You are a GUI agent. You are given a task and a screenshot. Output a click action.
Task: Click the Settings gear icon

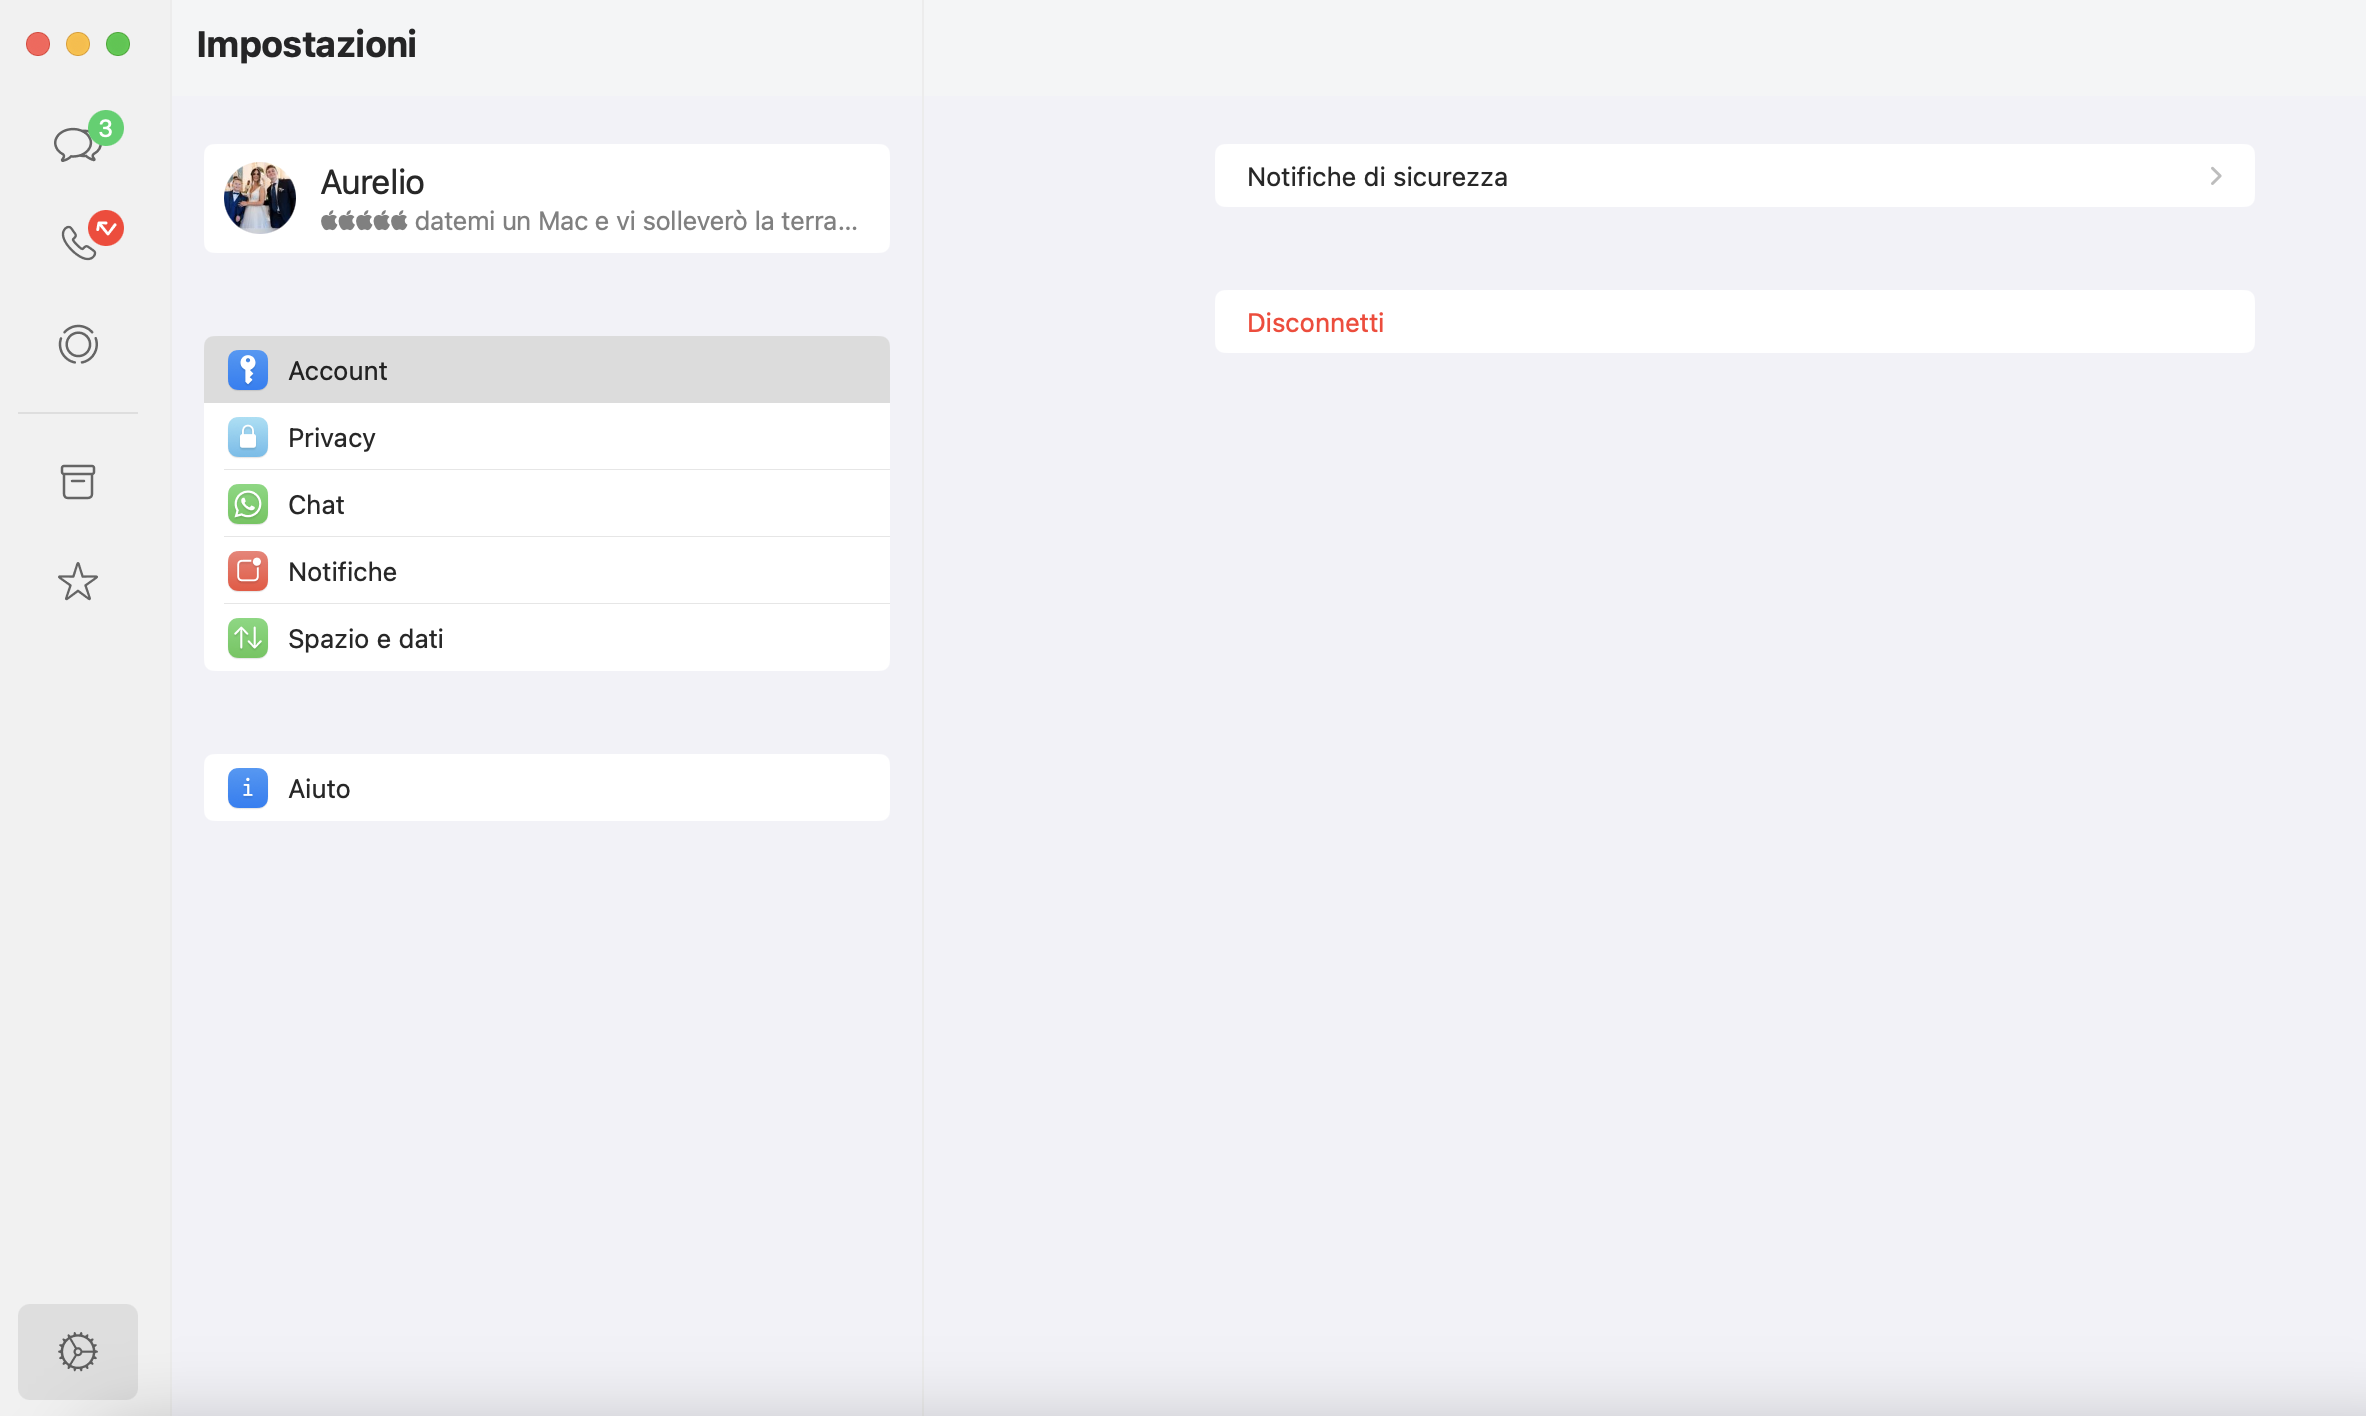78,1351
